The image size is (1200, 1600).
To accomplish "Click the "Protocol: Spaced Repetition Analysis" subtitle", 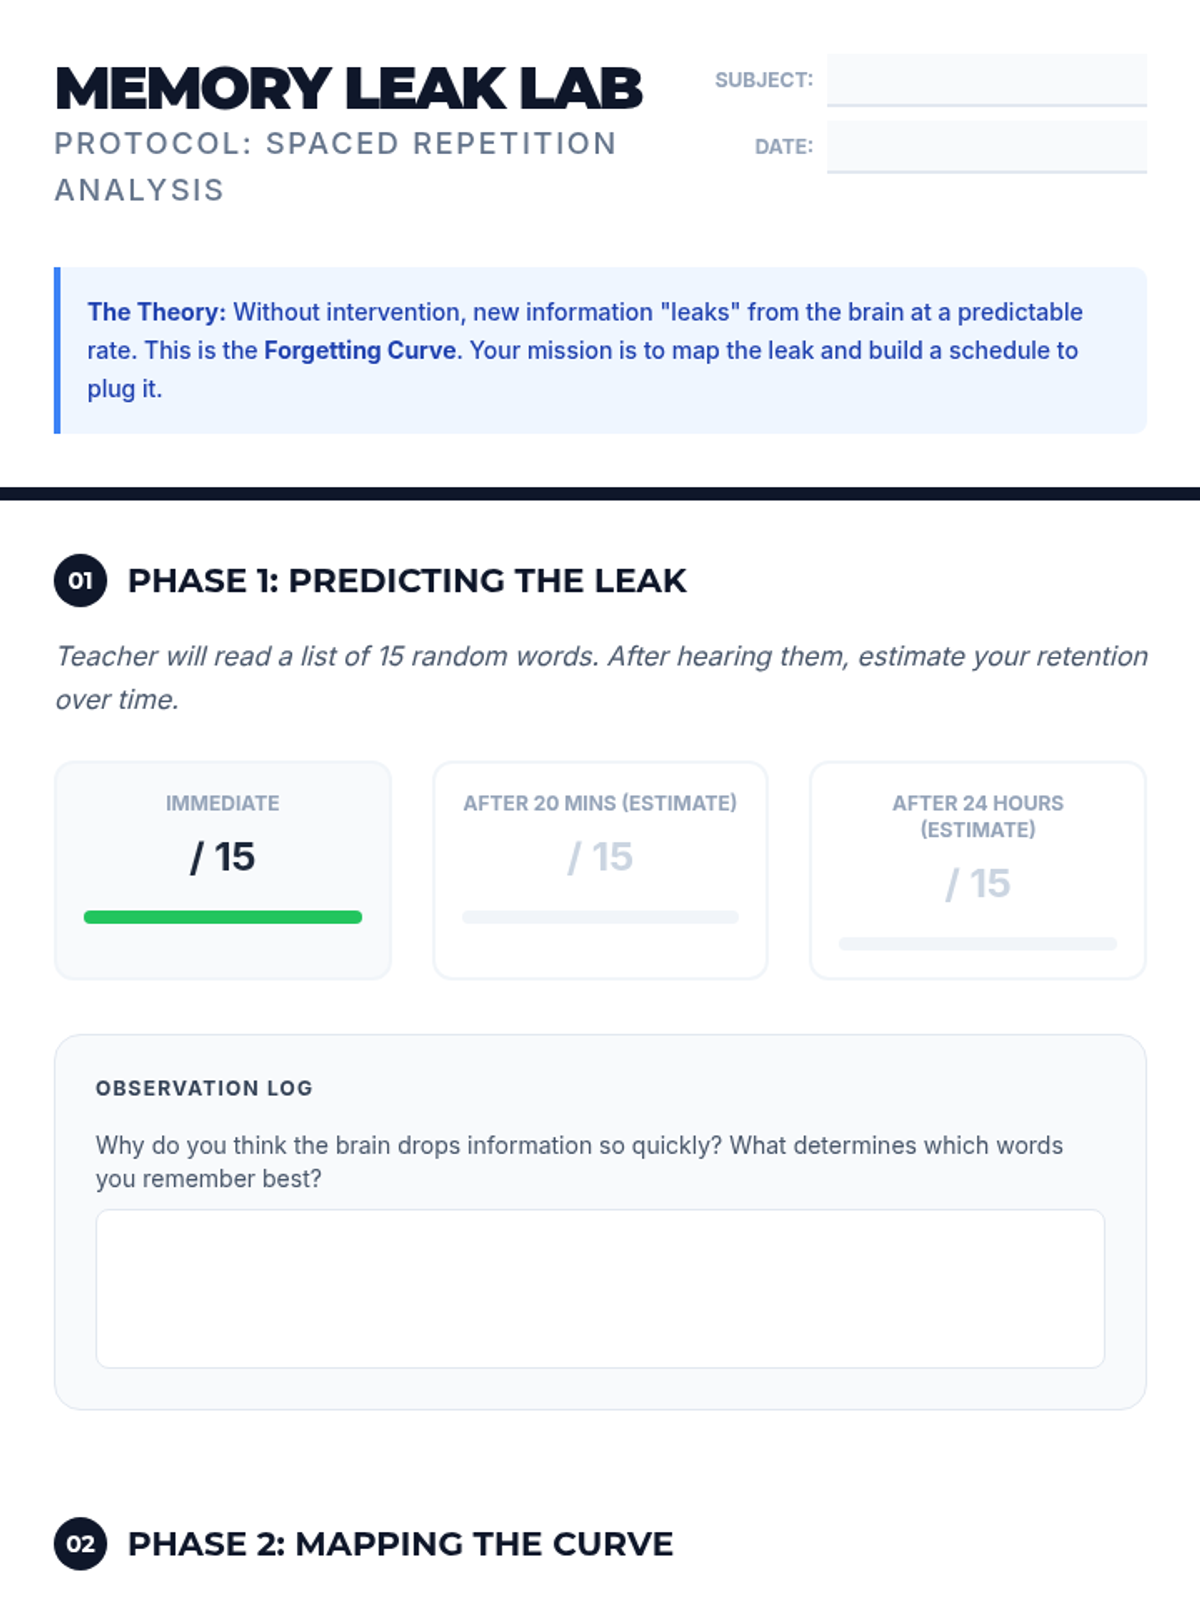I will [x=335, y=166].
